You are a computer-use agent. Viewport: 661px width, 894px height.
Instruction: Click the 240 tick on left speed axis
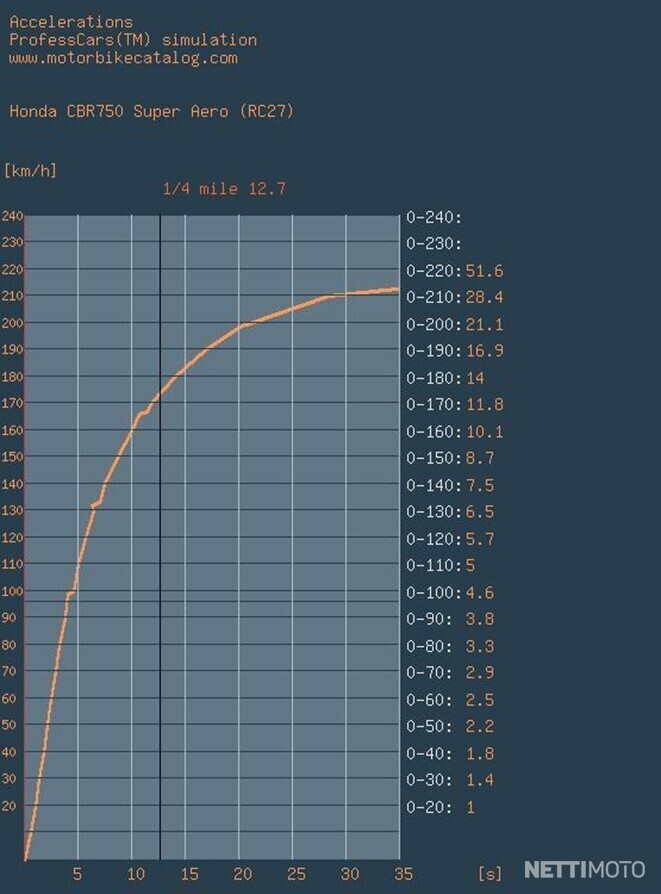(x=11, y=217)
